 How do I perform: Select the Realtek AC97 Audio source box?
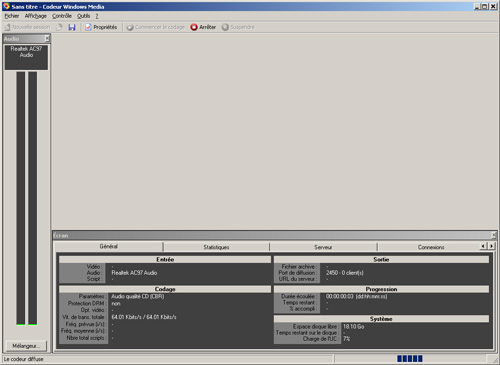(26, 57)
